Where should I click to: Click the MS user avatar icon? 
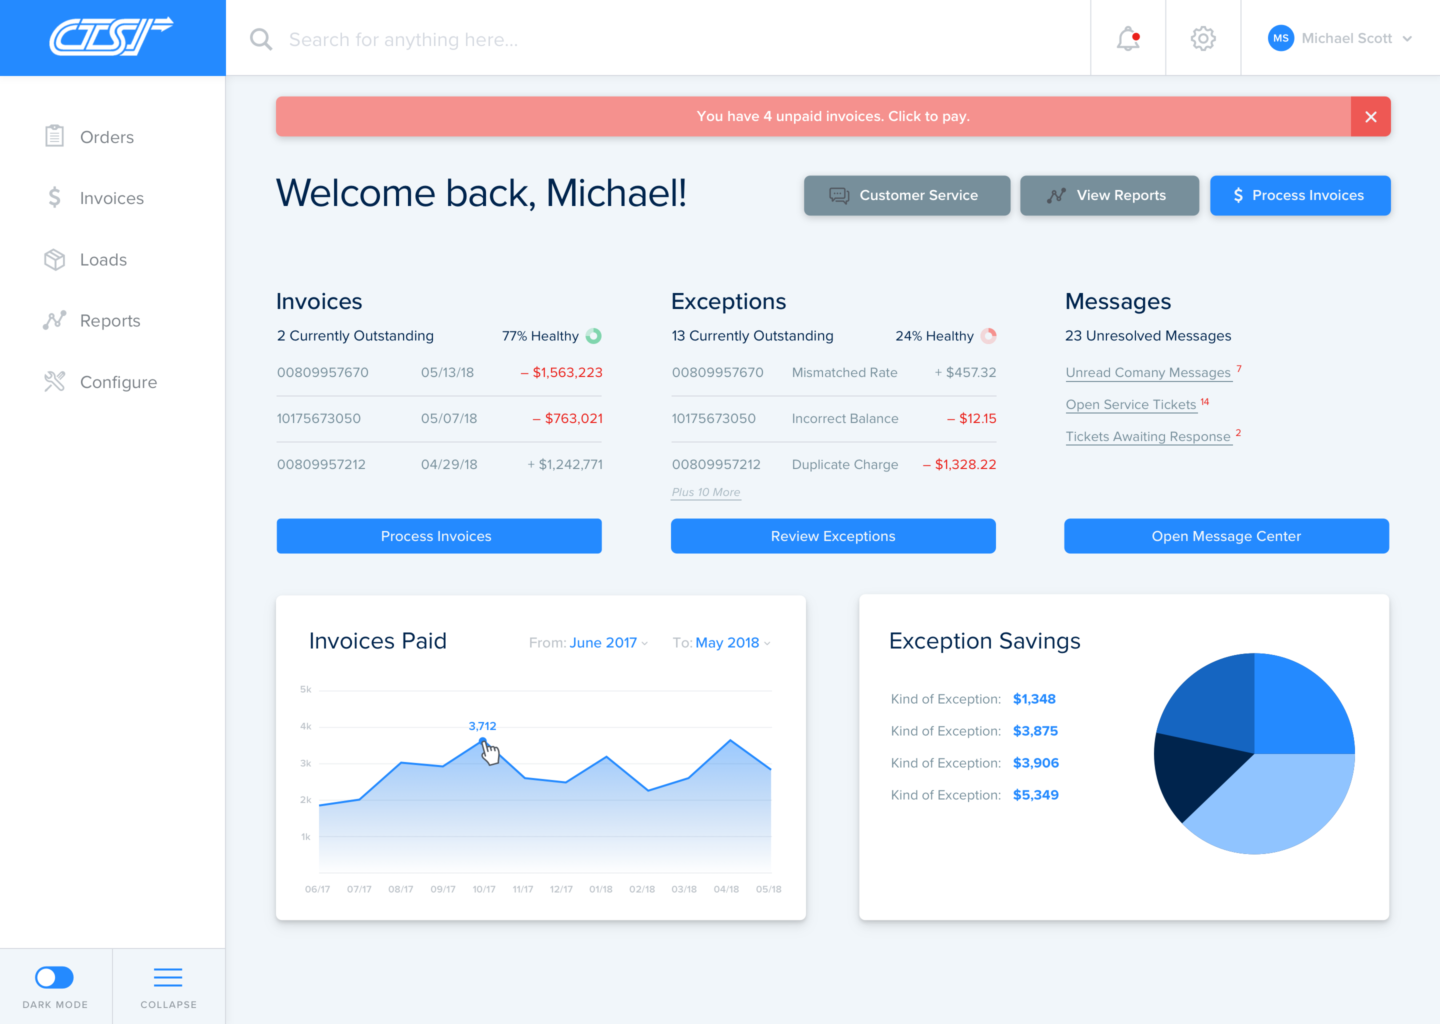click(1280, 38)
